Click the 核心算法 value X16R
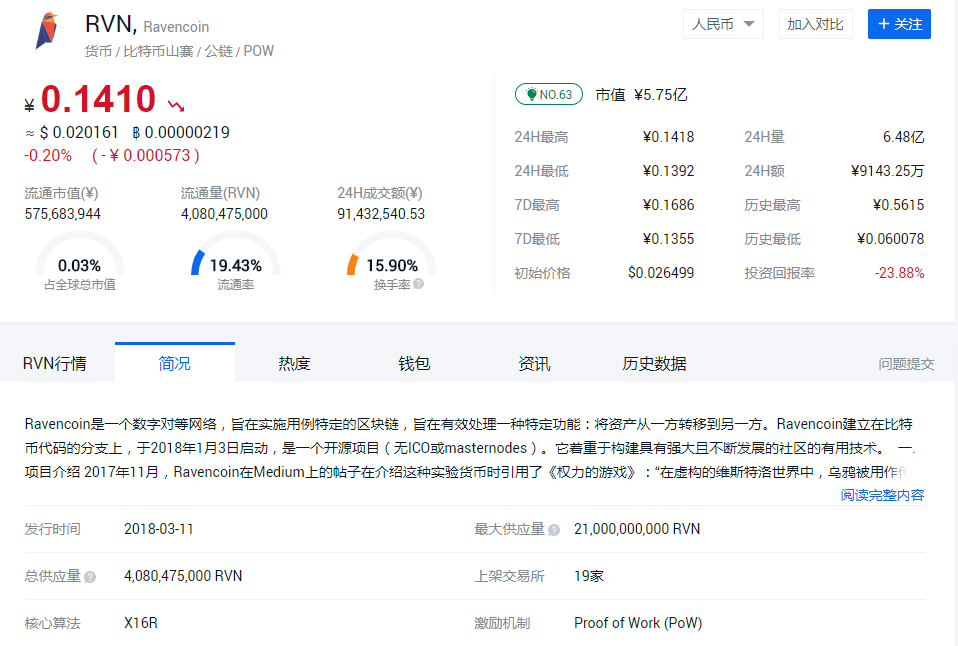This screenshot has height=646, width=958. click(141, 623)
